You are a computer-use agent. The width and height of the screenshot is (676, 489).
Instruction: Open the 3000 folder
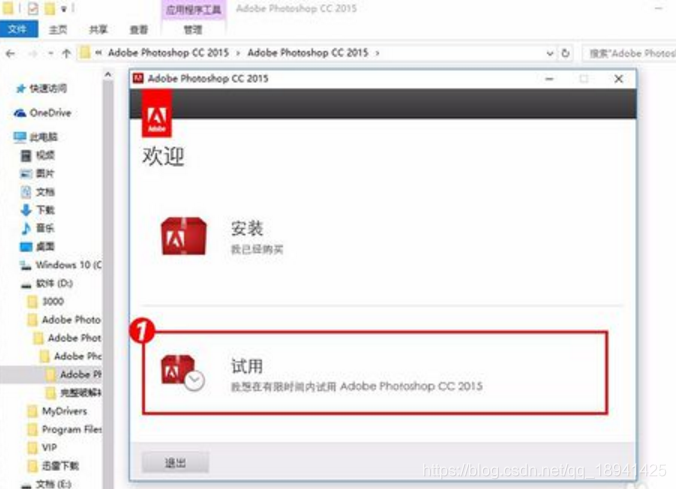tap(46, 301)
